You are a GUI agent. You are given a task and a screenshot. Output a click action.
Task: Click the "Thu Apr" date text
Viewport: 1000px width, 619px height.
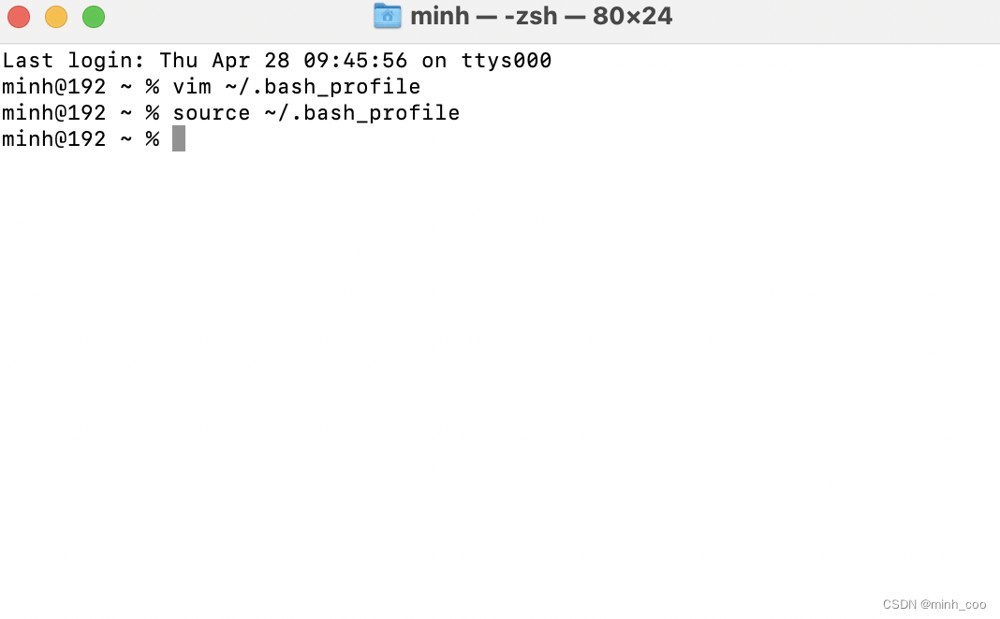click(204, 61)
